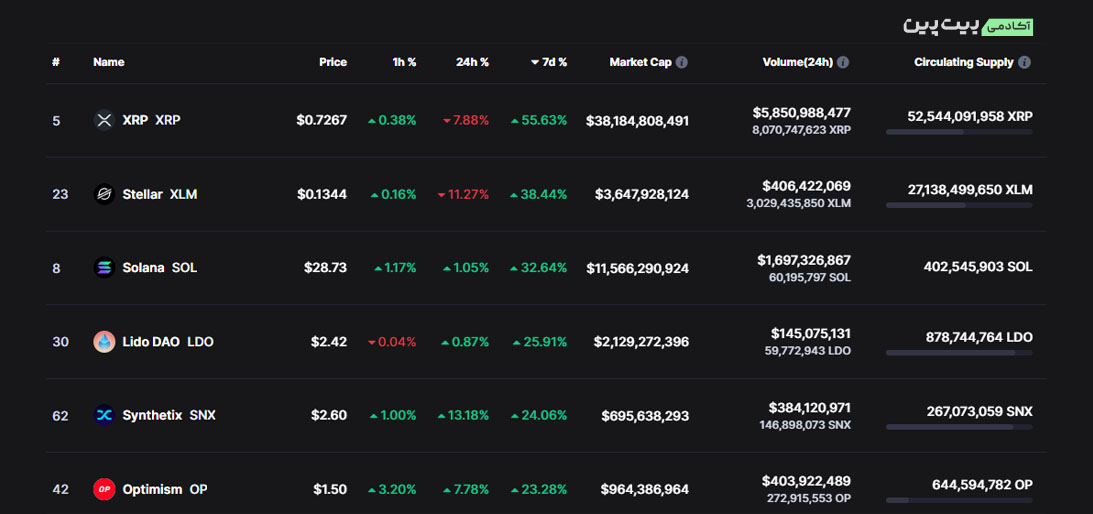Click Stellar 24h change 11.27%
Screen dimensions: 1093x514
pyautogui.click(x=464, y=194)
